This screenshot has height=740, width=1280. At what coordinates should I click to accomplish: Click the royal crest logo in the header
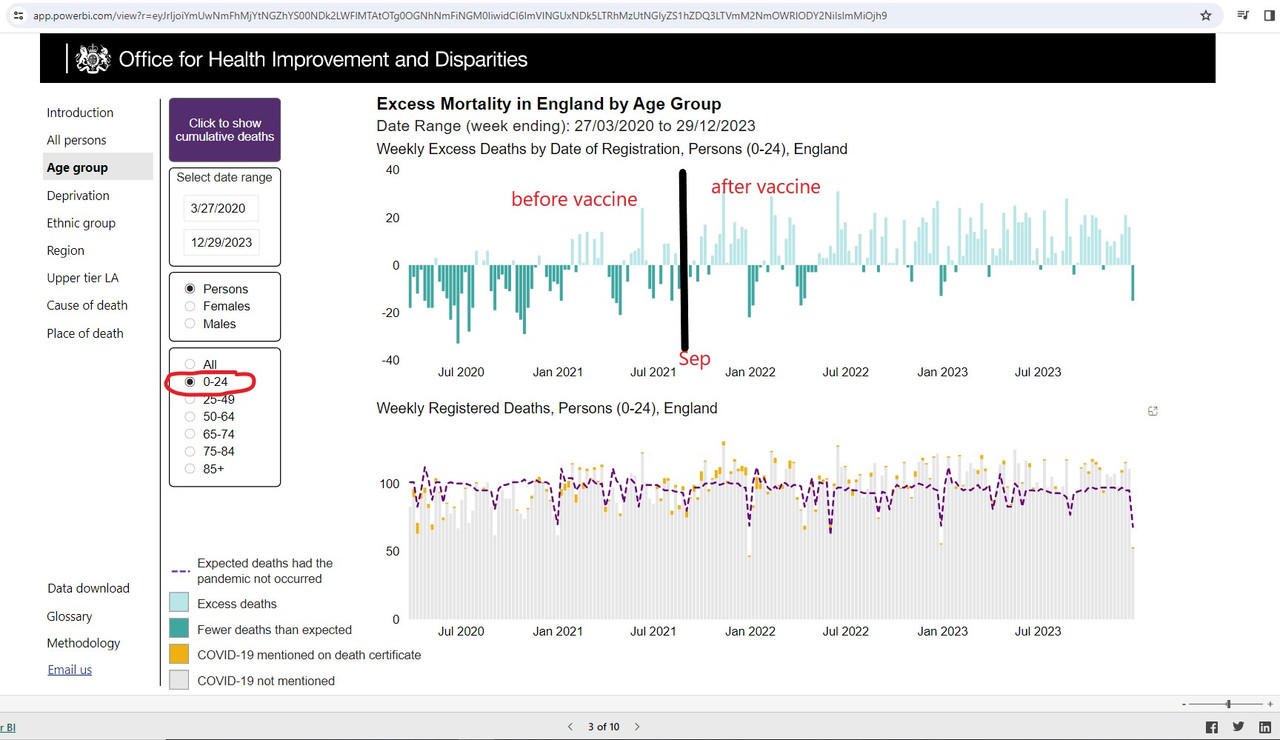tap(93, 59)
